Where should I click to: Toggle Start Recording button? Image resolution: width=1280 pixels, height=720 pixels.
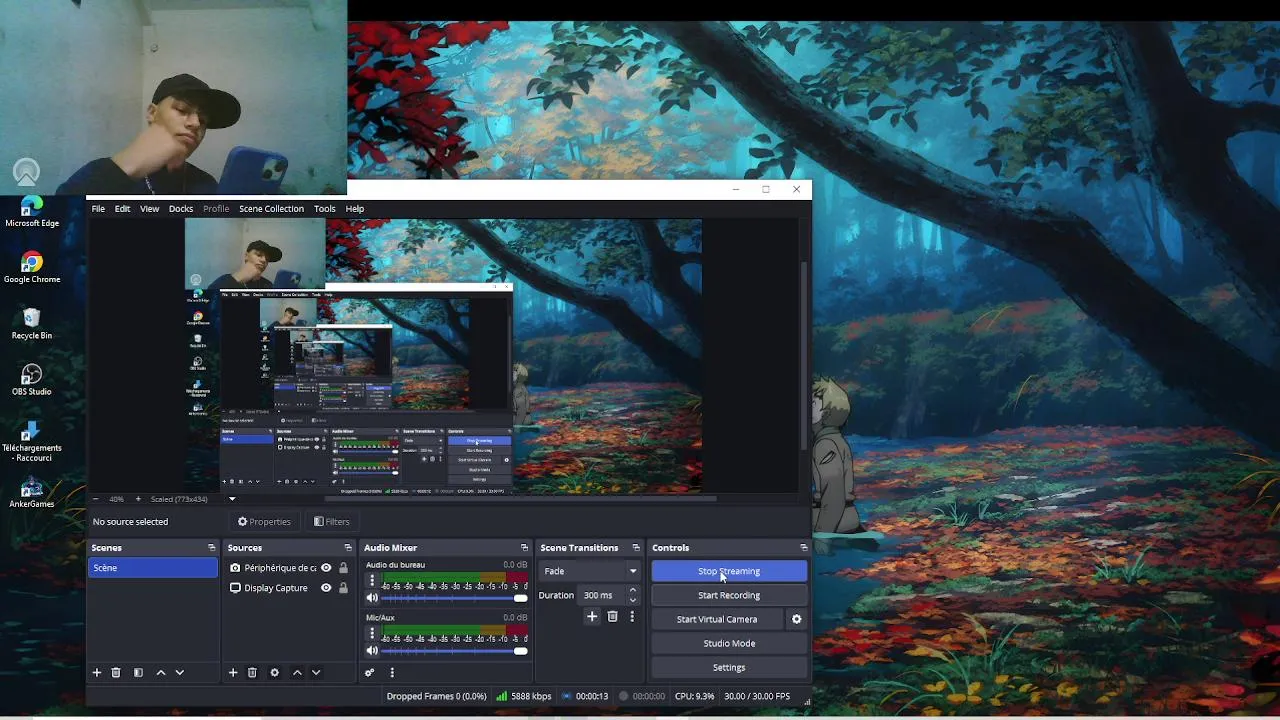(729, 595)
